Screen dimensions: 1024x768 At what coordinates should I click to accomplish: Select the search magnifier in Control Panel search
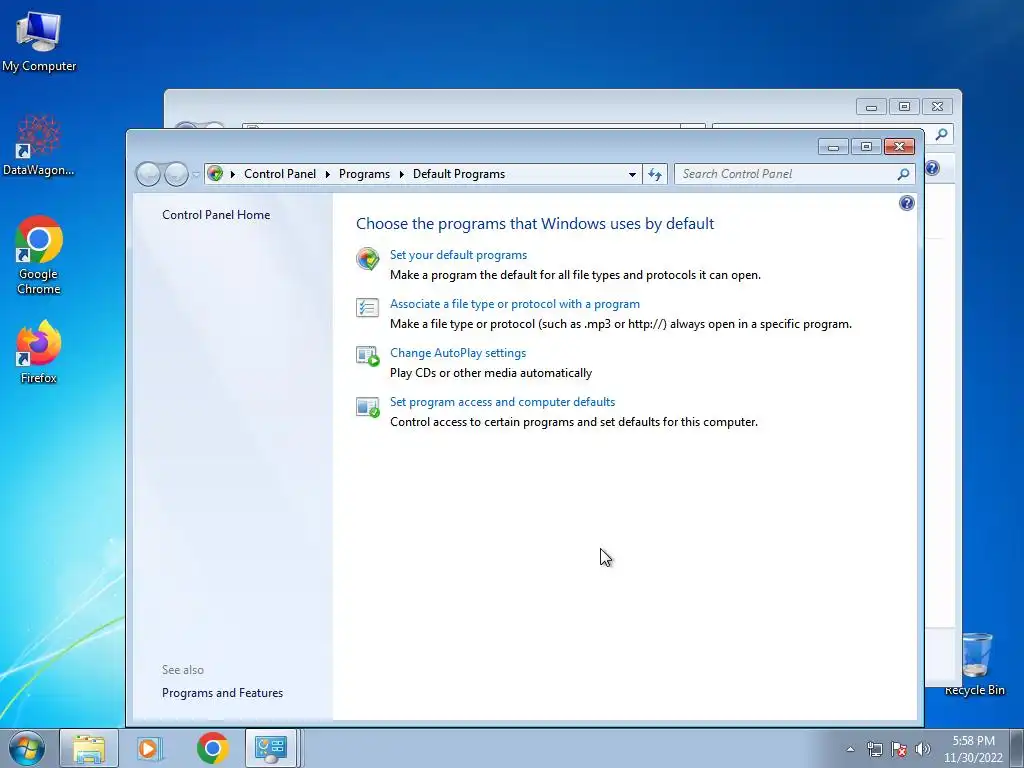903,174
